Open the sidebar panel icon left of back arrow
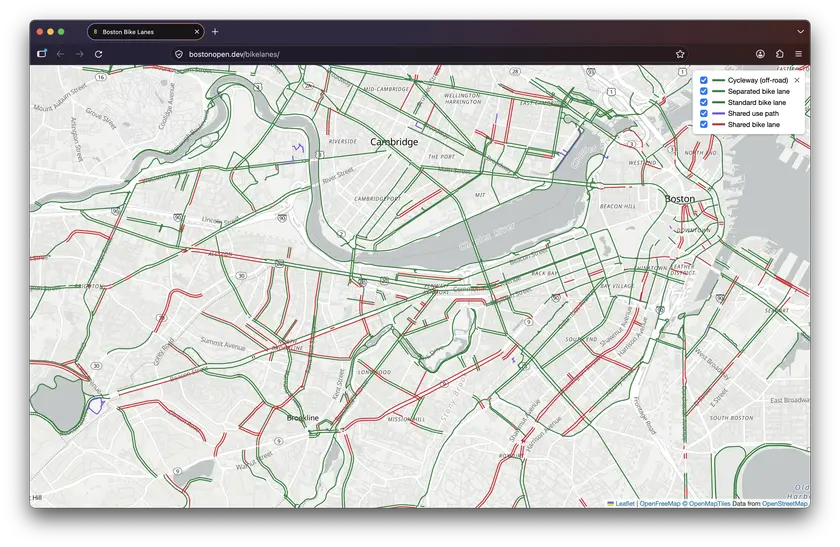 [x=42, y=54]
